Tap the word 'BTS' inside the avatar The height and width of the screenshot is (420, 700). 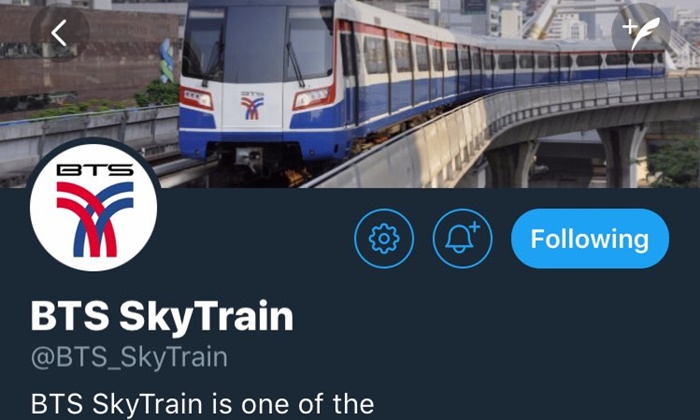click(95, 170)
